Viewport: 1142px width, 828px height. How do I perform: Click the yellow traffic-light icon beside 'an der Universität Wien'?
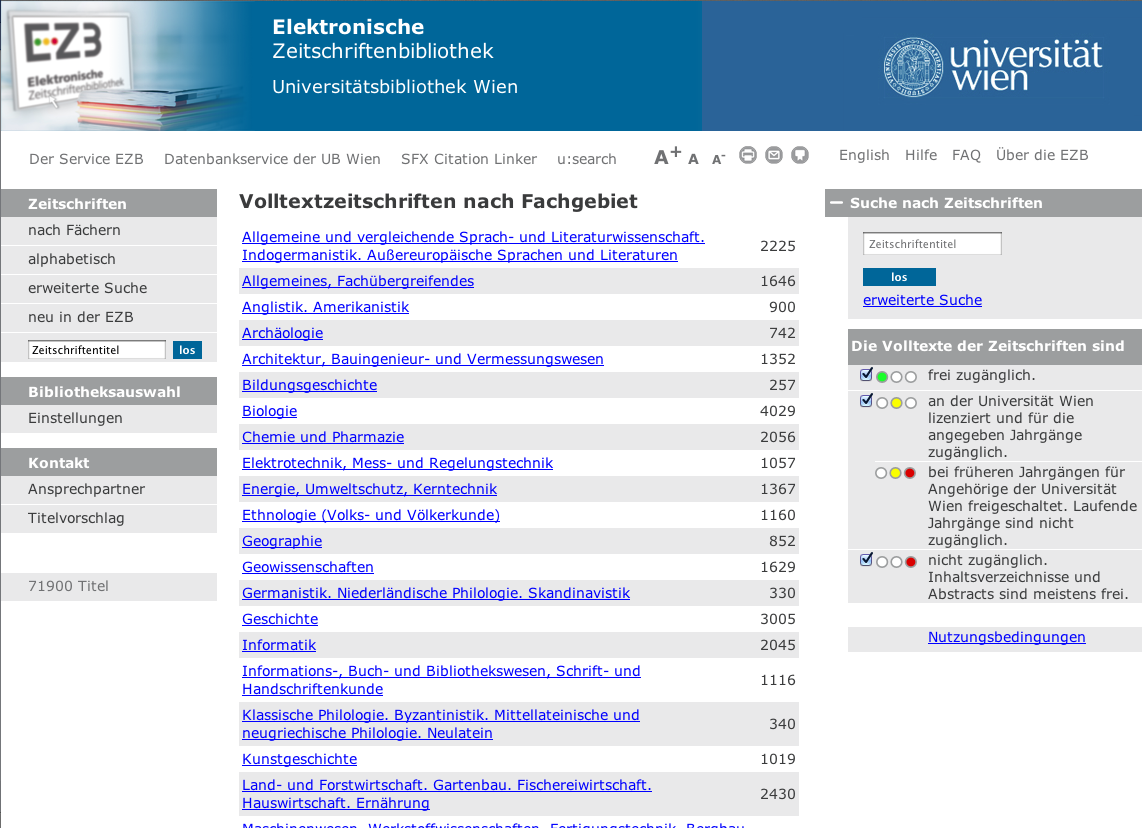tap(896, 403)
